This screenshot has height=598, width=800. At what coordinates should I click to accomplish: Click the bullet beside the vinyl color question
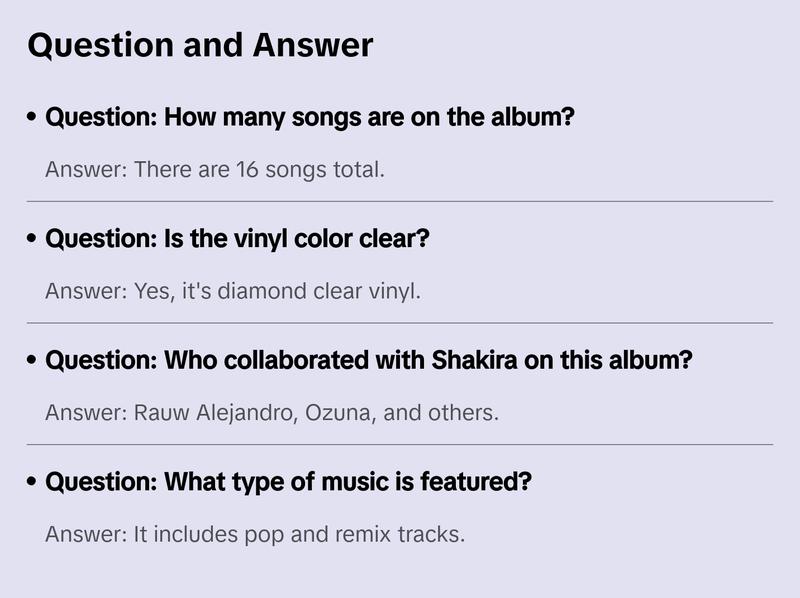click(33, 240)
